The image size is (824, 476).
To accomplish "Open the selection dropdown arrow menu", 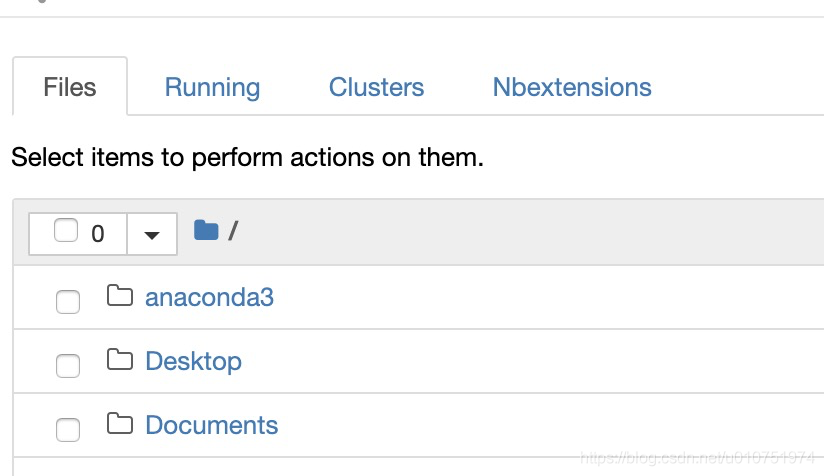I will (152, 234).
